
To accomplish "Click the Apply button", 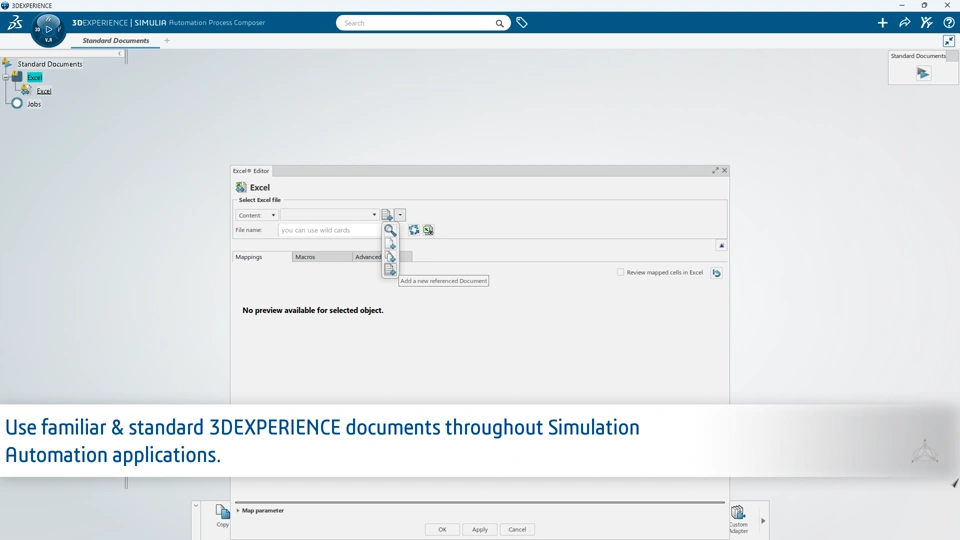I will (480, 530).
